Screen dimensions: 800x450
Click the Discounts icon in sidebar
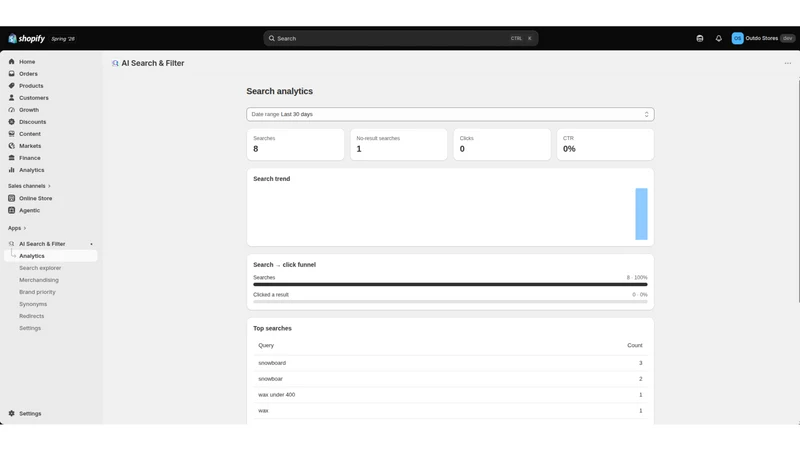pyautogui.click(x=12, y=121)
